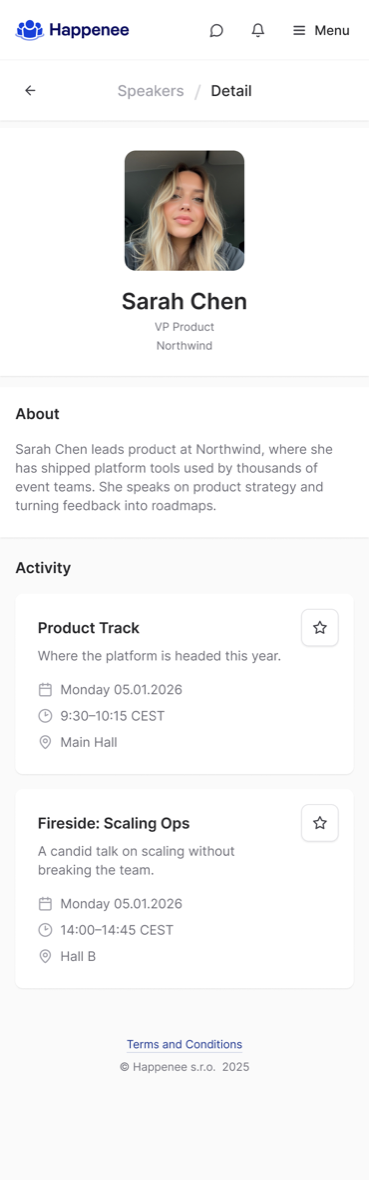The image size is (369, 1180).
Task: Select the Detail breadcrumb label
Action: [x=231, y=91]
